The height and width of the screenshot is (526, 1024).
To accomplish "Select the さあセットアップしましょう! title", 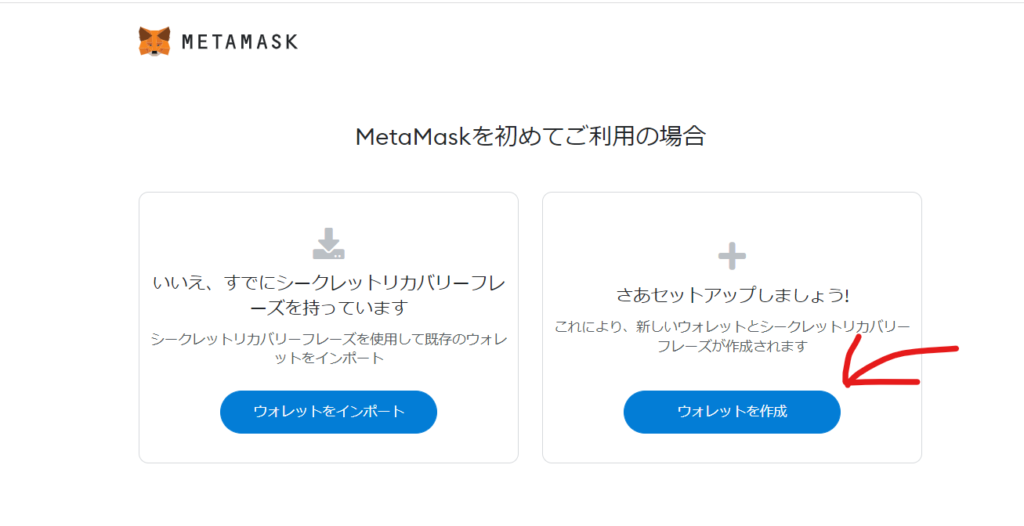I will point(731,295).
